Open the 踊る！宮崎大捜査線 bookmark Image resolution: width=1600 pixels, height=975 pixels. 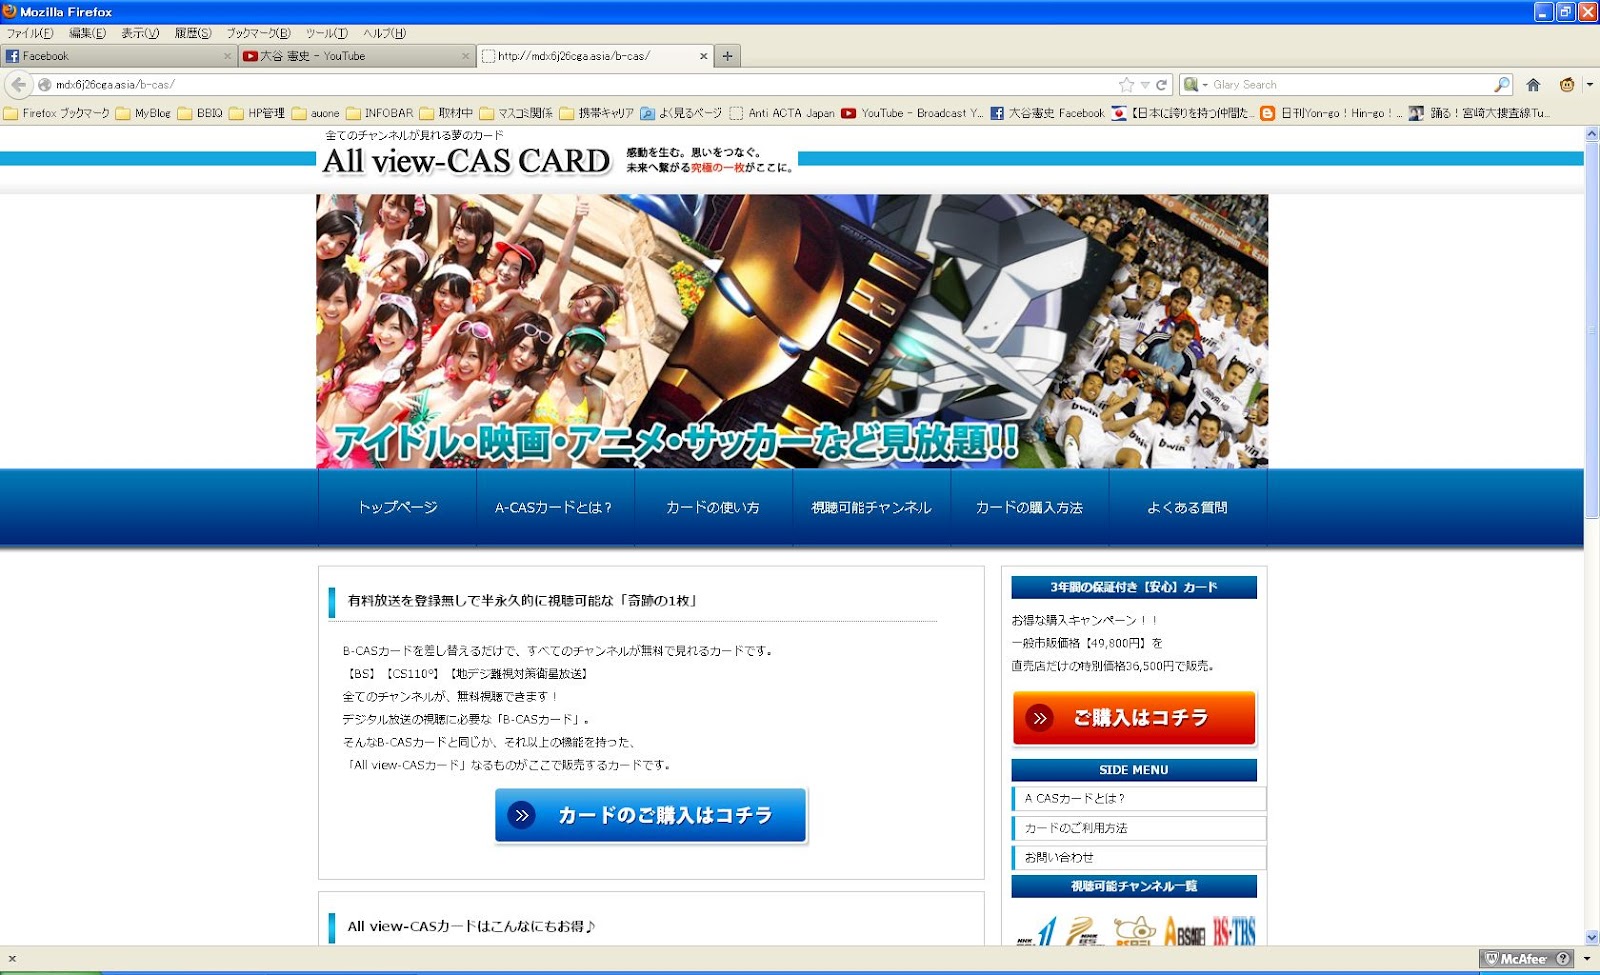tap(1479, 113)
